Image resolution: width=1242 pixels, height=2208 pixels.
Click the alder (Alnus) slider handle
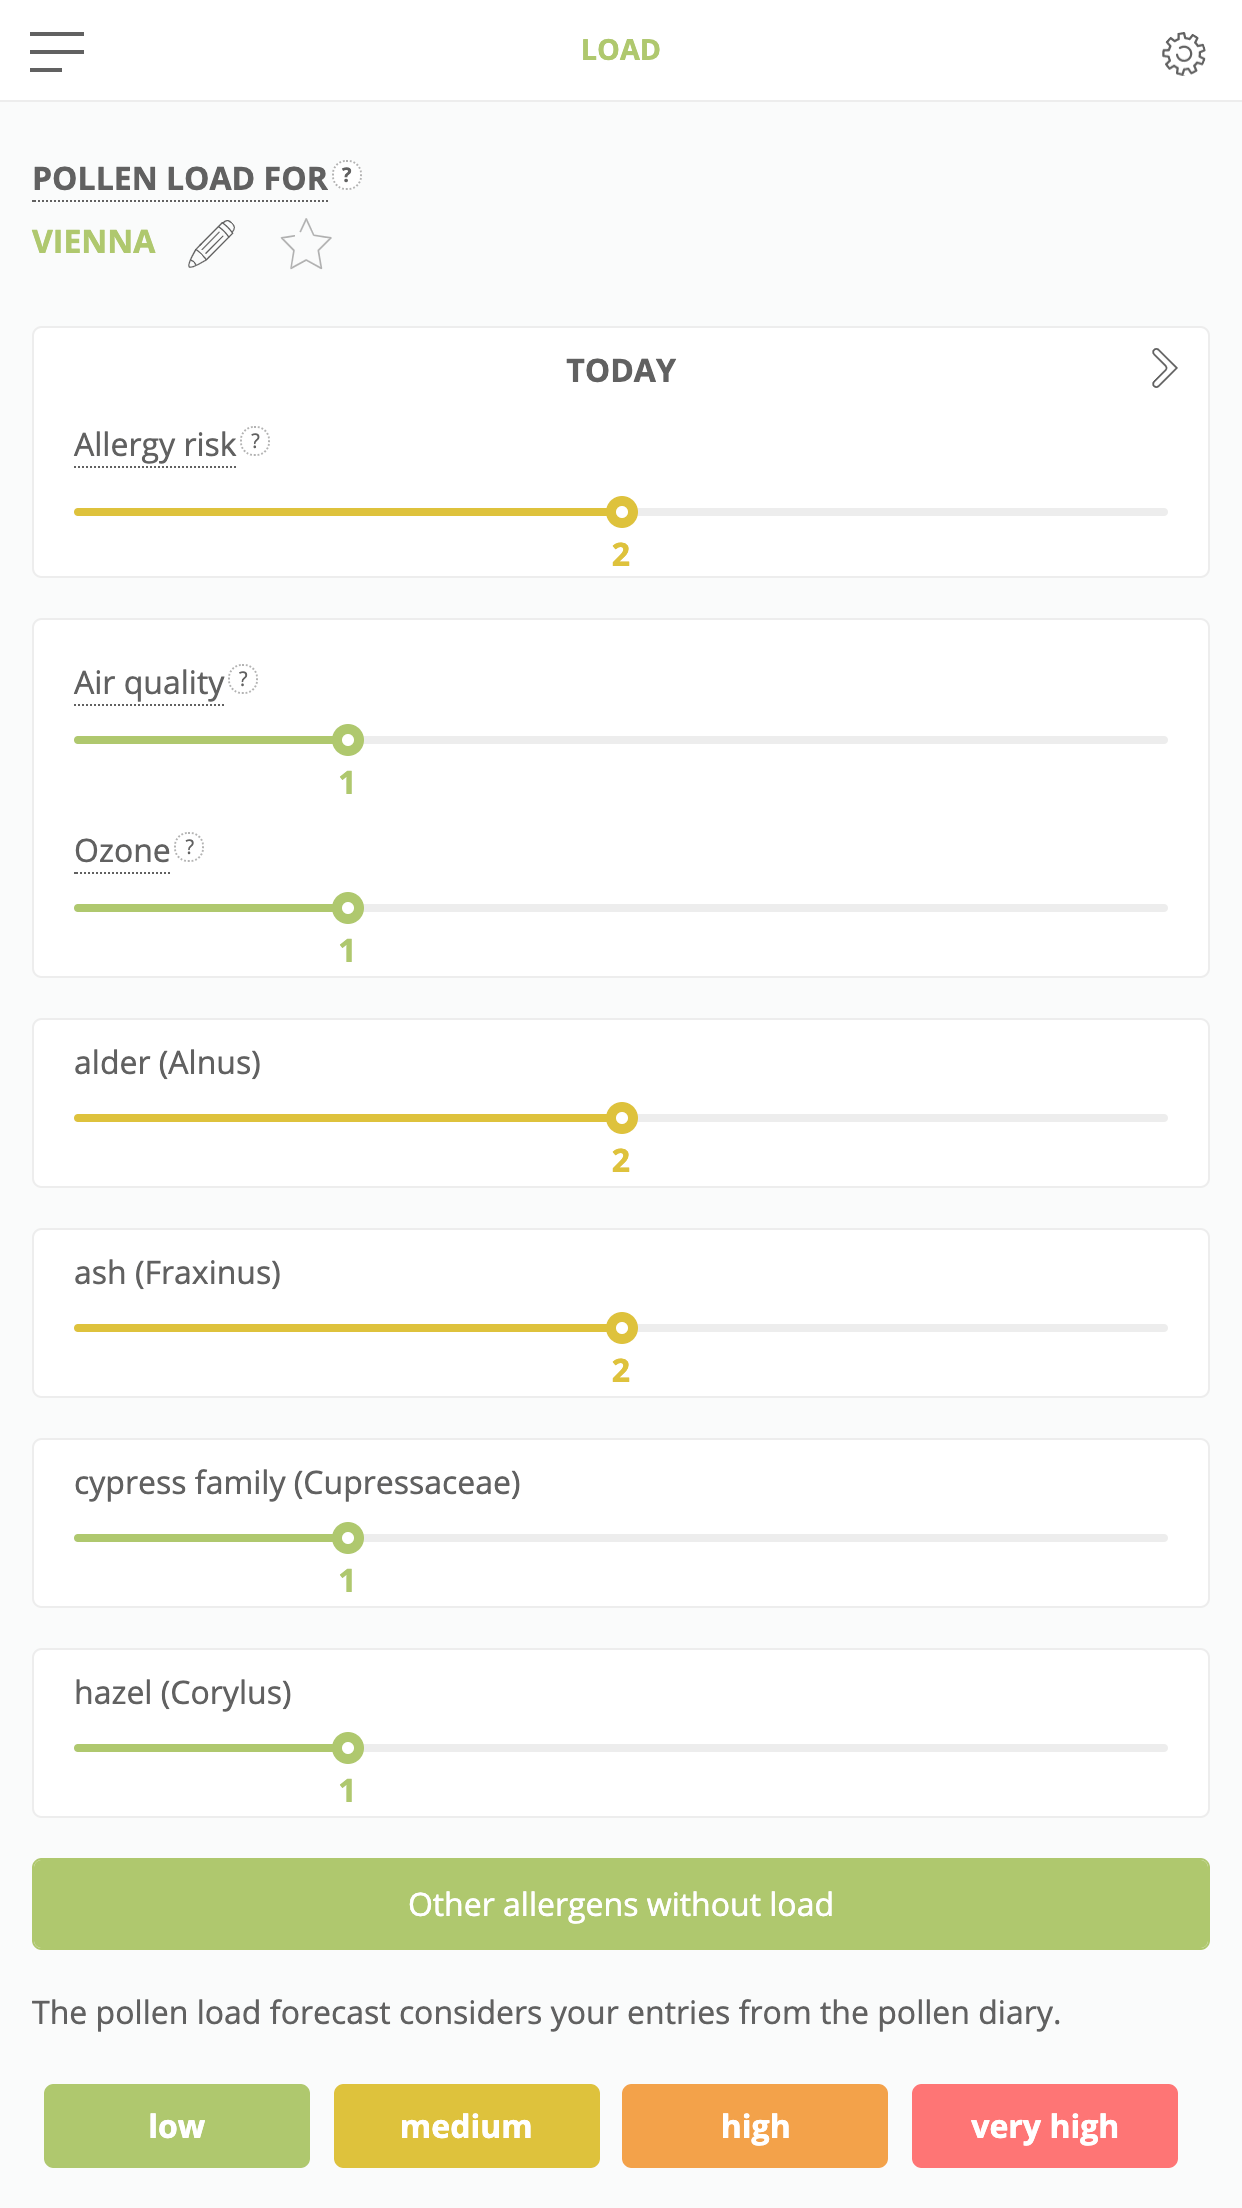point(622,1118)
